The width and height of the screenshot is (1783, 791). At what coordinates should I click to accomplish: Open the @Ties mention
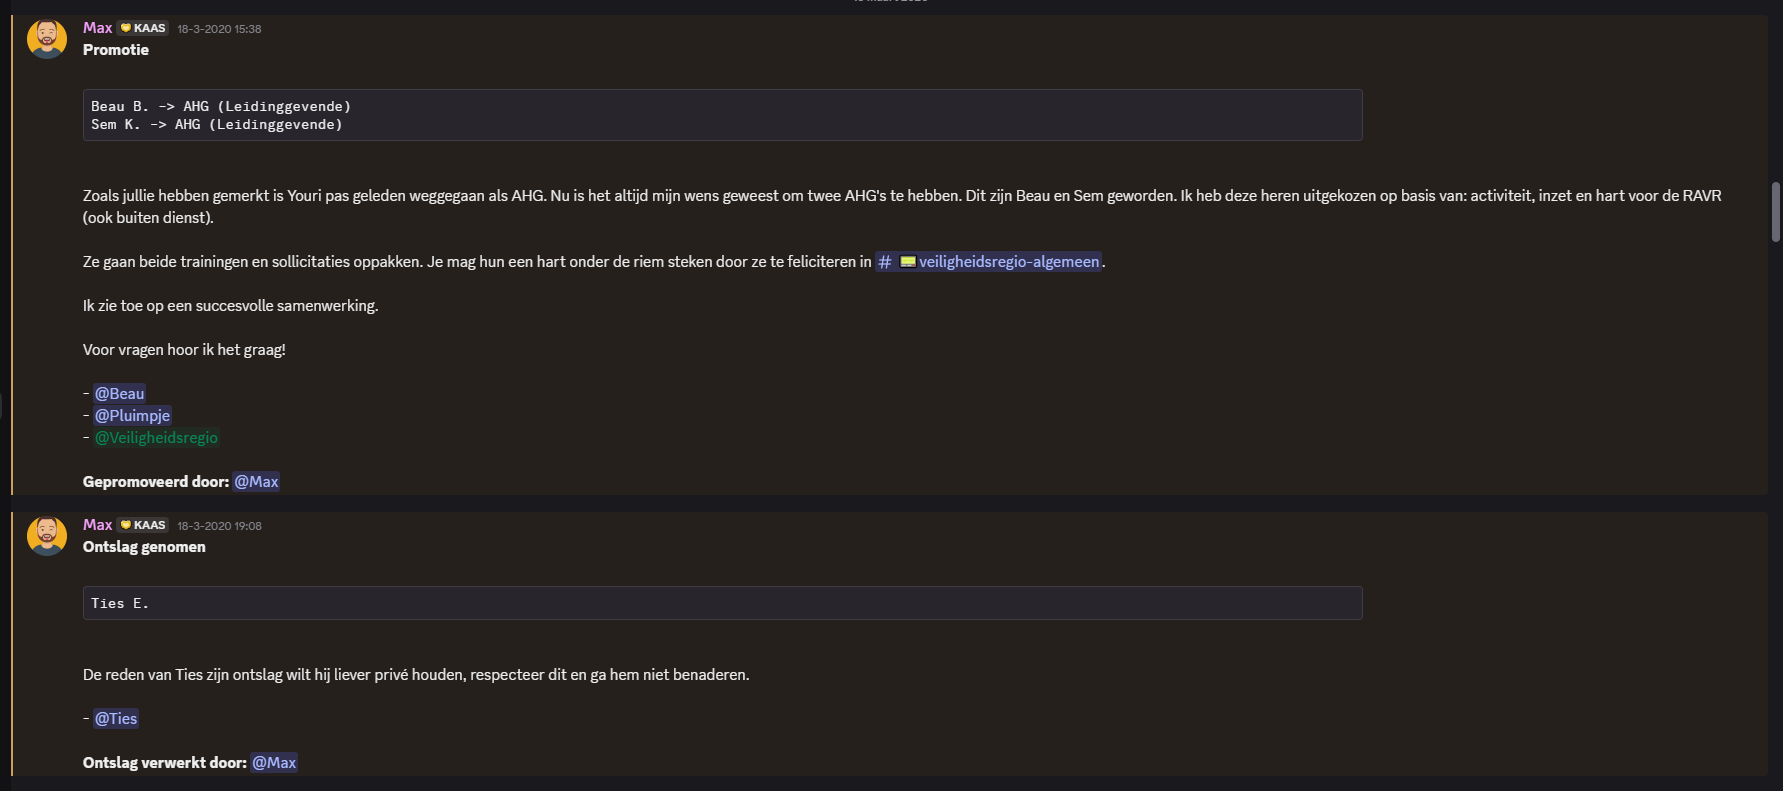pyautogui.click(x=116, y=719)
